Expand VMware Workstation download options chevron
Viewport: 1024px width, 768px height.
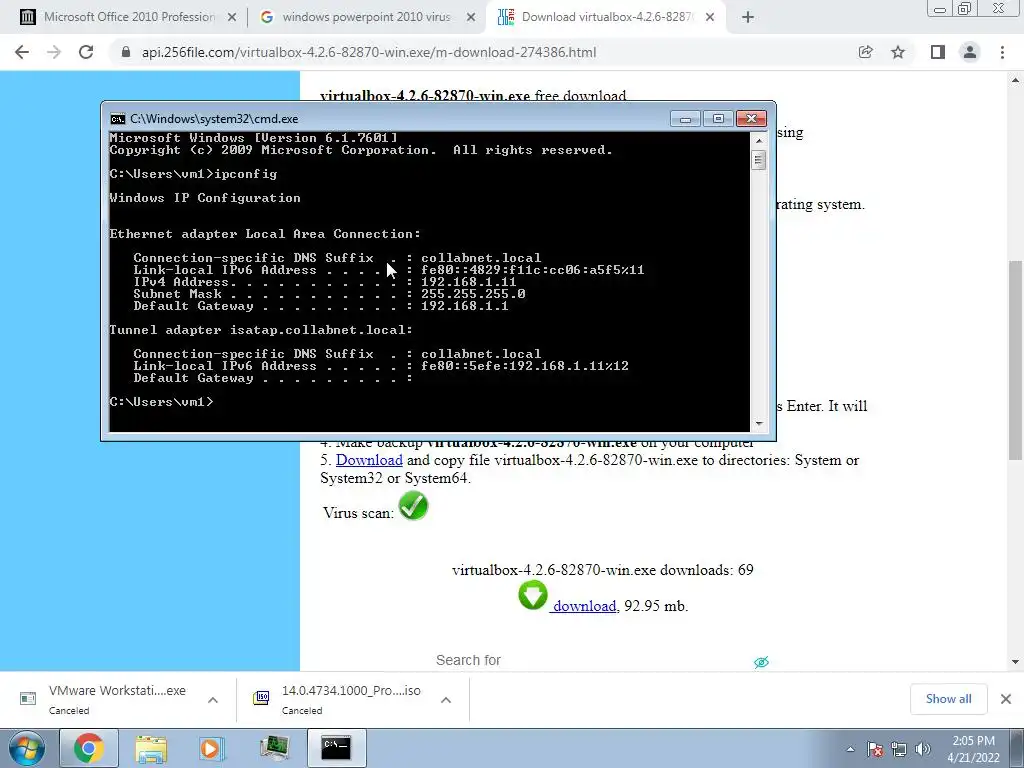click(213, 699)
